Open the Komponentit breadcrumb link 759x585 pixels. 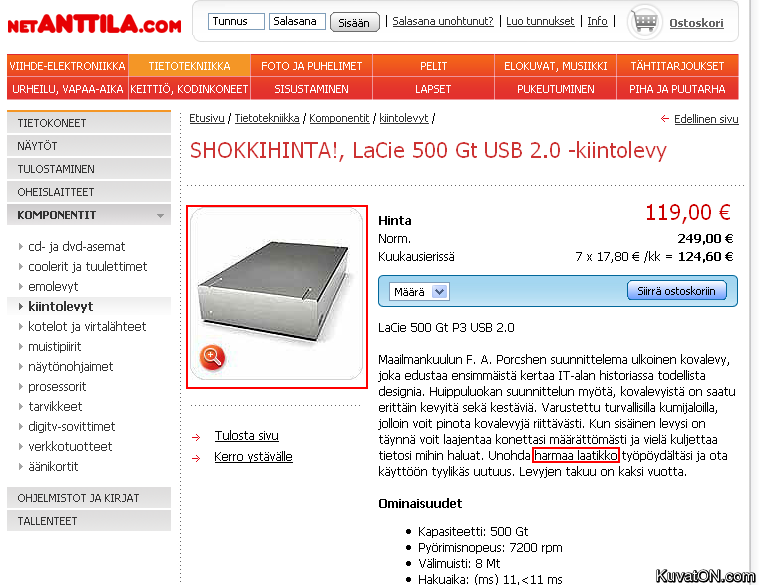click(x=339, y=118)
